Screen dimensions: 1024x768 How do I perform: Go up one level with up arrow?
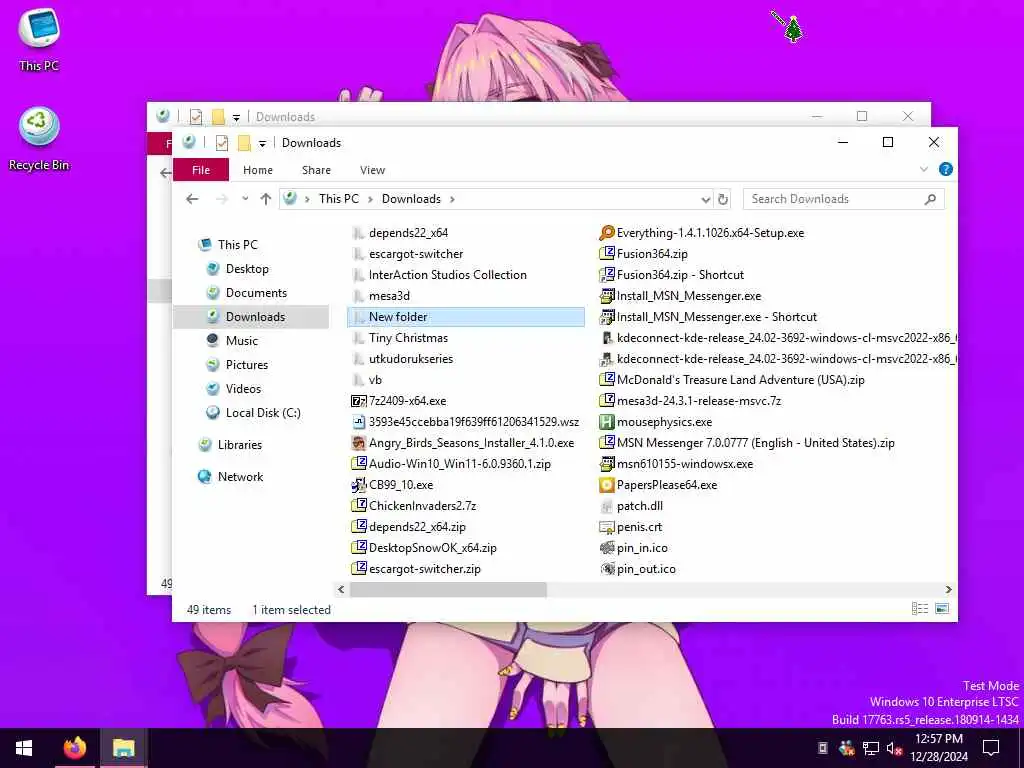(265, 199)
